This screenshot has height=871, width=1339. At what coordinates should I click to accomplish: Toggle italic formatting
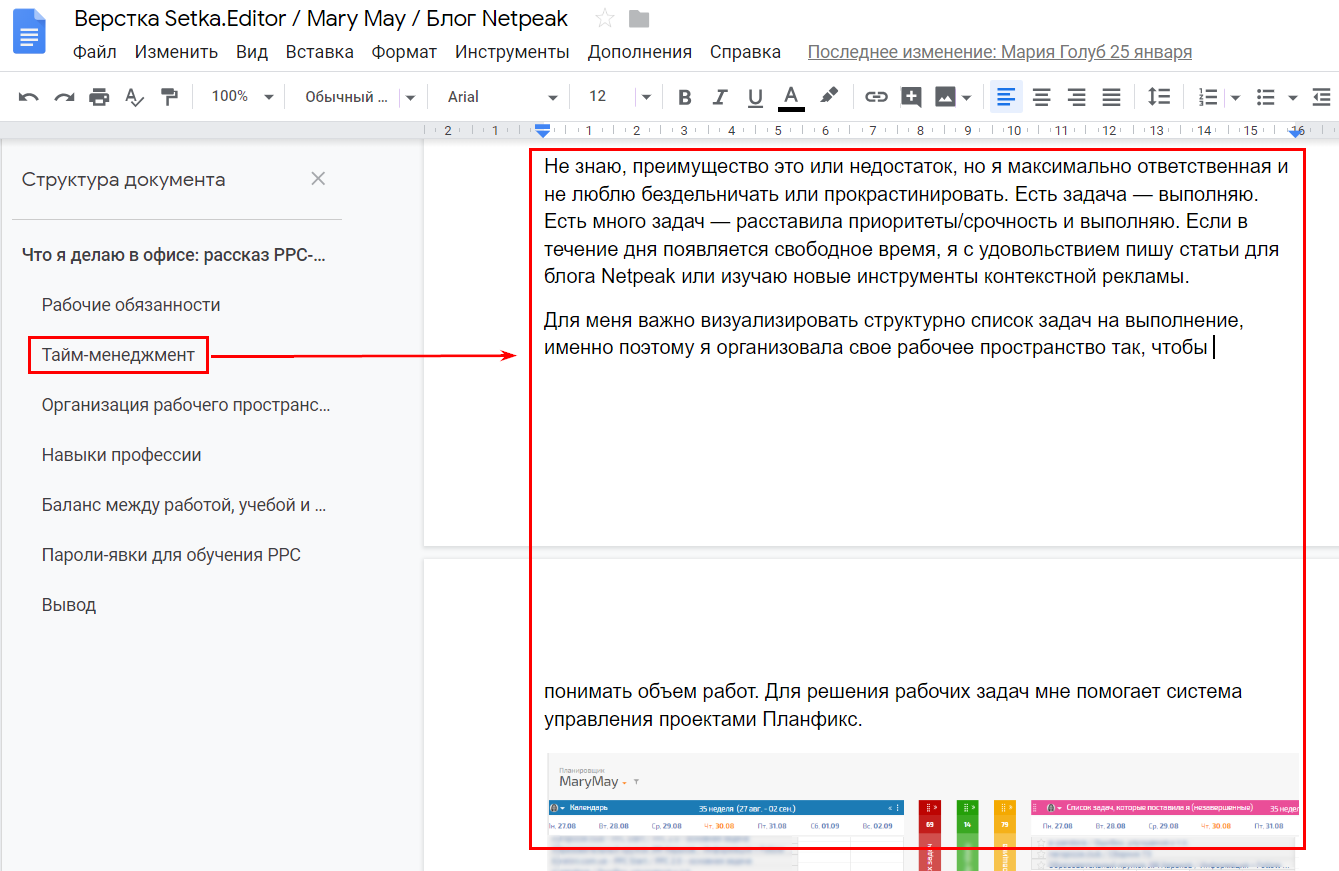point(720,97)
